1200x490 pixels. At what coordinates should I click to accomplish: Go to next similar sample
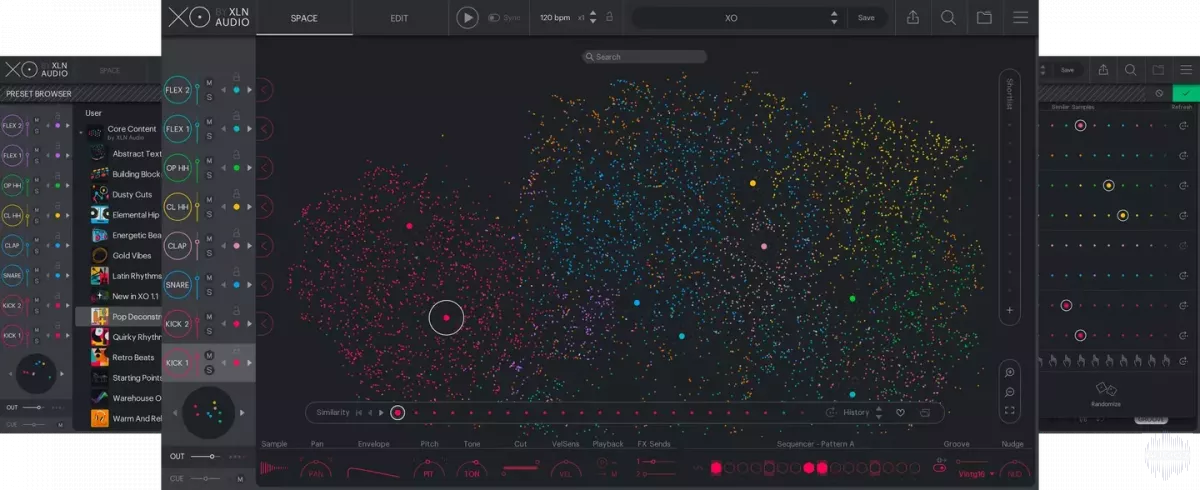click(x=381, y=412)
